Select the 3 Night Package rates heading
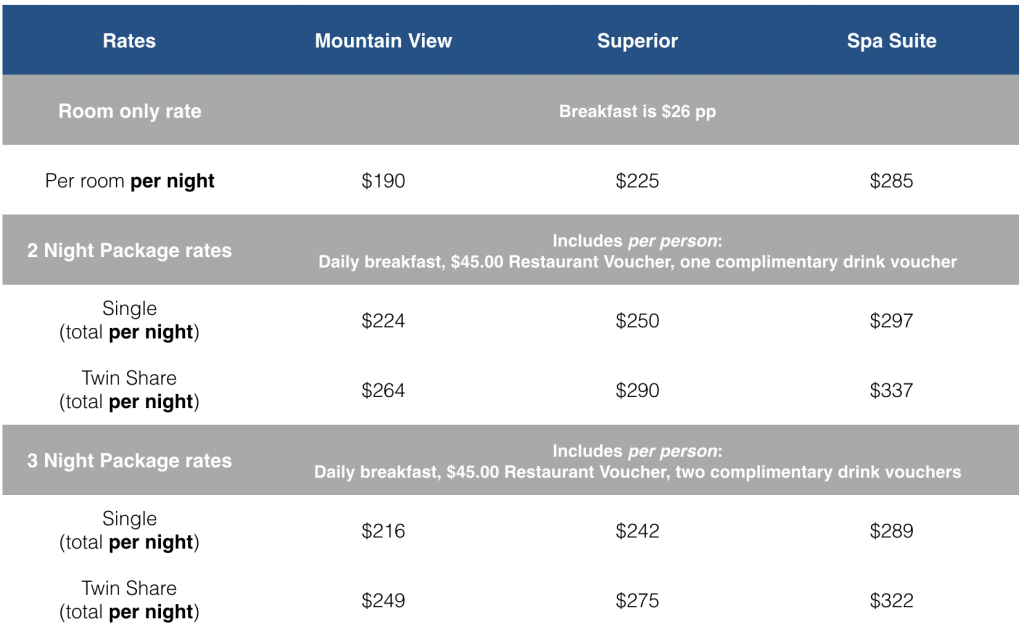1024x630 pixels. 129,461
